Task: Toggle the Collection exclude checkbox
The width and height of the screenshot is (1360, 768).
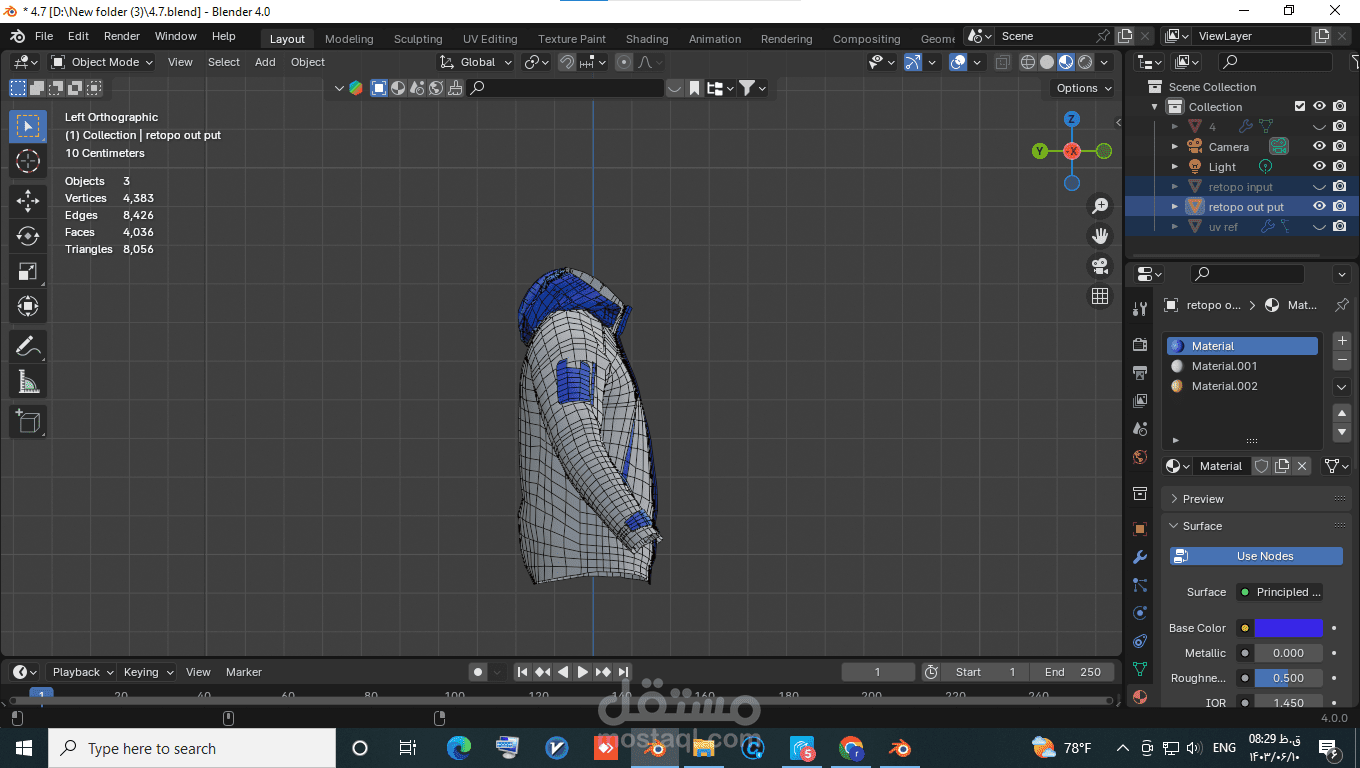Action: point(1300,107)
